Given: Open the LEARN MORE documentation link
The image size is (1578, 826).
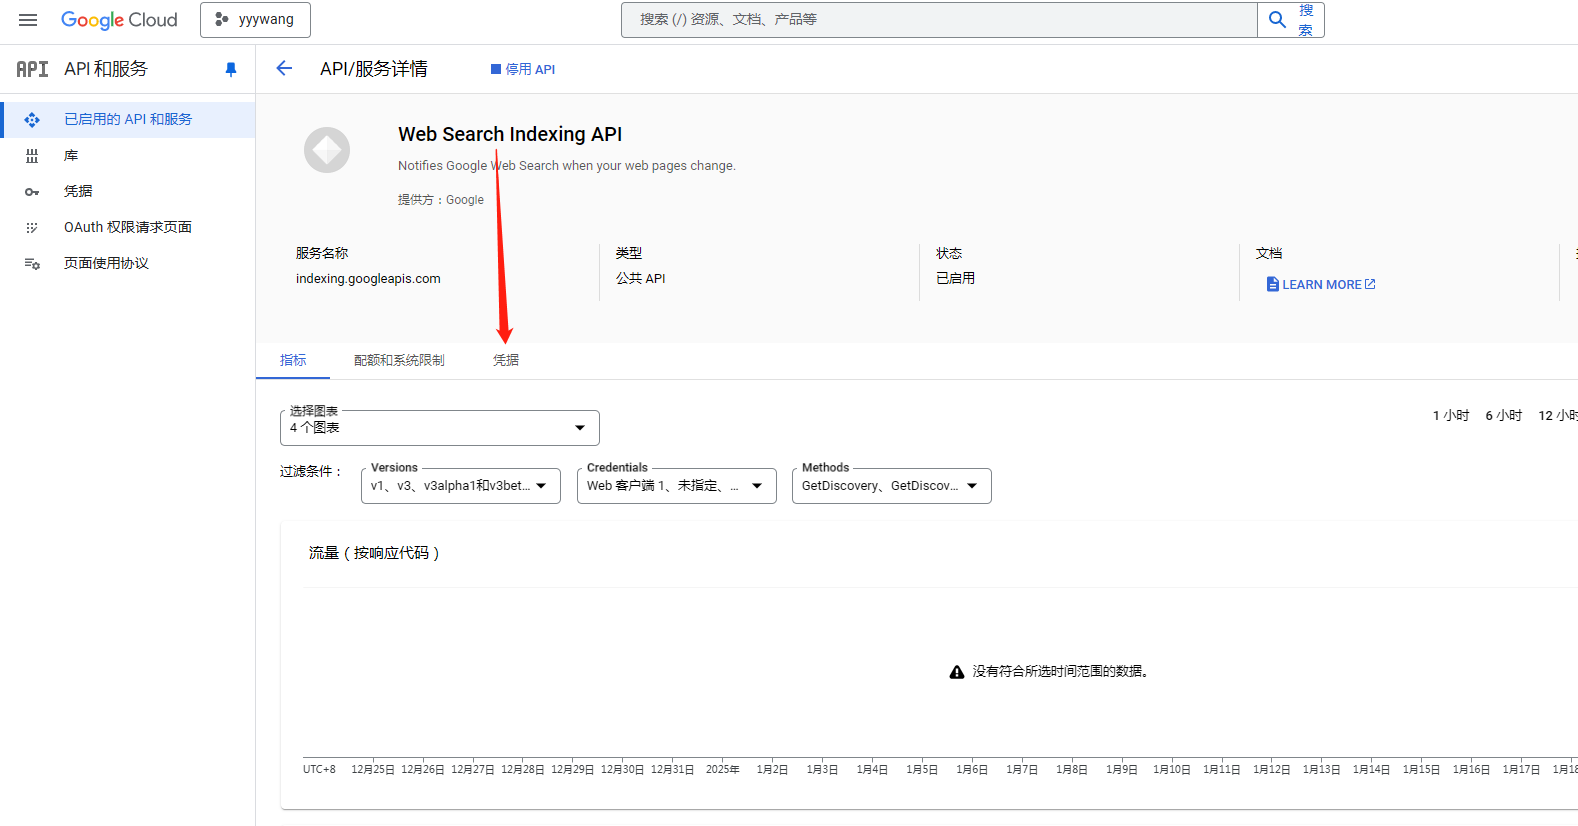Looking at the screenshot, I should [x=1321, y=285].
